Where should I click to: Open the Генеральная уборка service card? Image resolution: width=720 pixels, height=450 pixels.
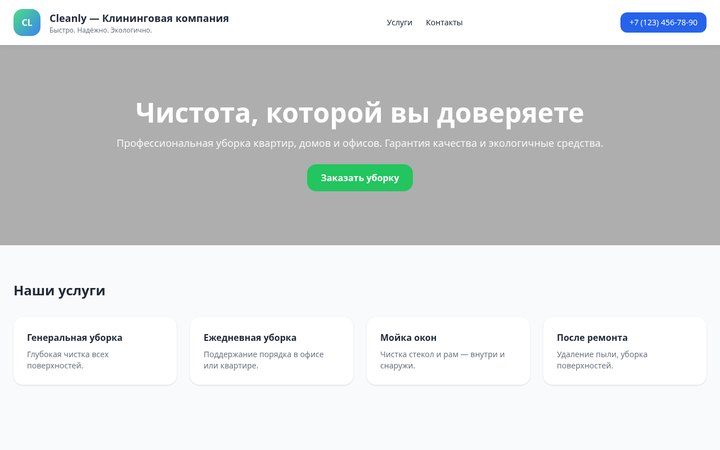(x=95, y=351)
